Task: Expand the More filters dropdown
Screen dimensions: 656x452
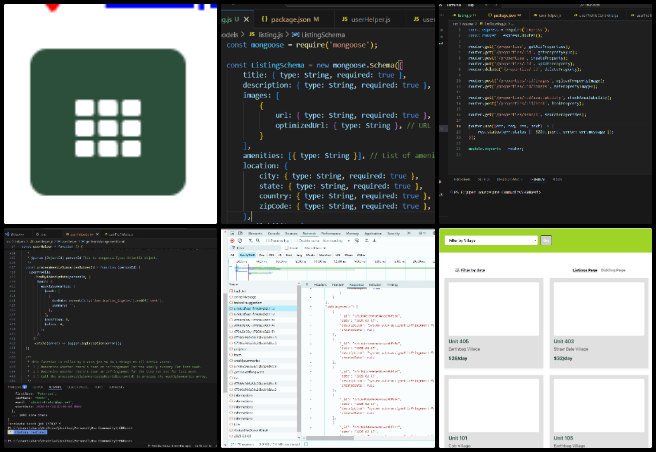Action: 315,248
